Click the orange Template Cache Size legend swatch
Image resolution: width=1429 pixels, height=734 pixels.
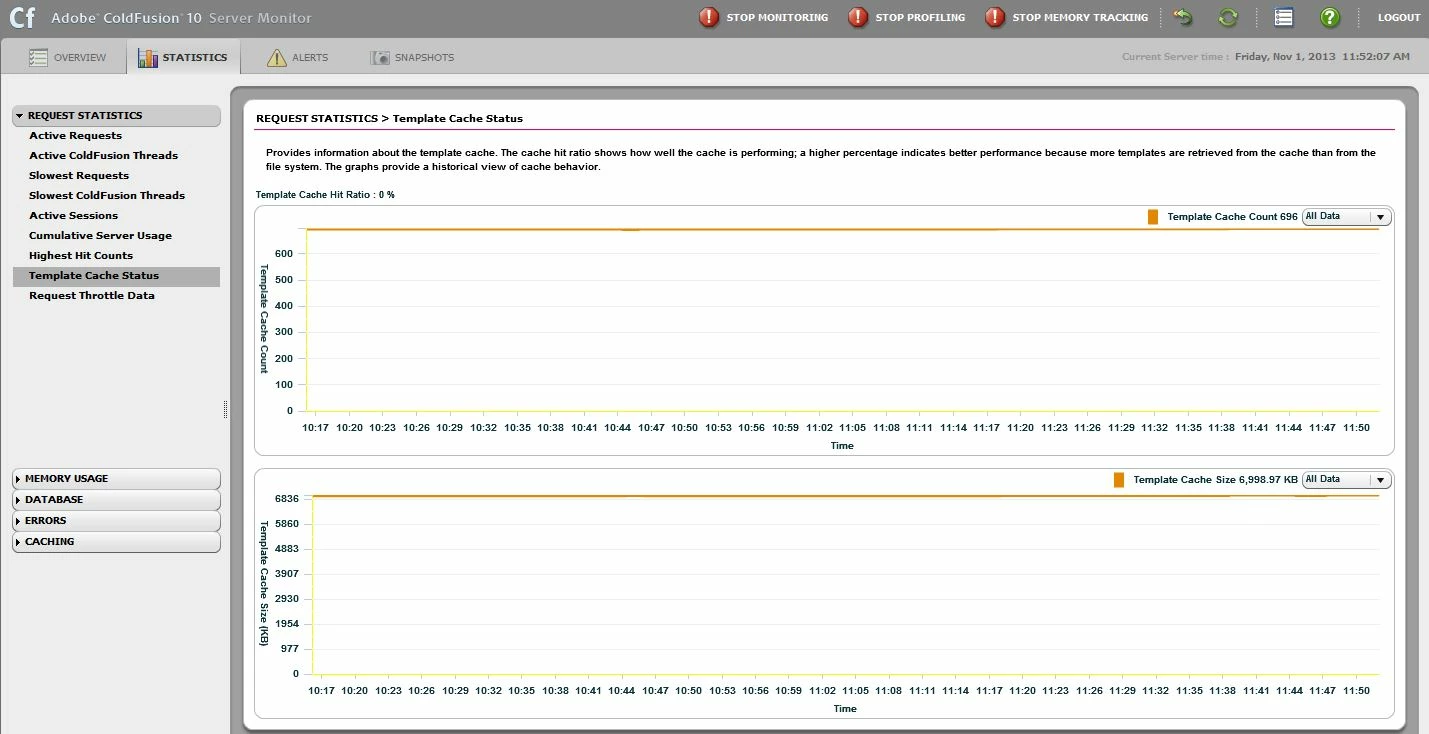click(x=1119, y=480)
